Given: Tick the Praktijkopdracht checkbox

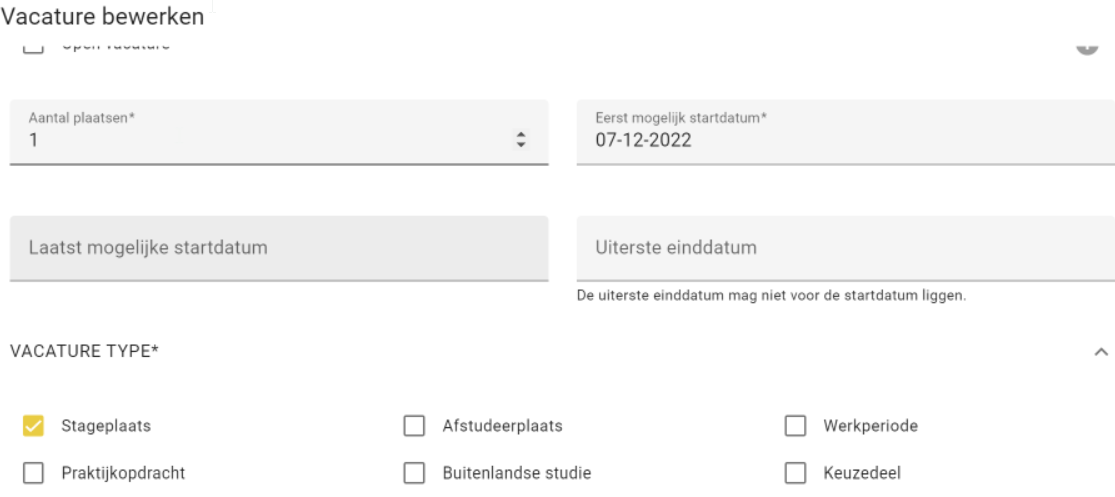Looking at the screenshot, I should click(x=33, y=473).
